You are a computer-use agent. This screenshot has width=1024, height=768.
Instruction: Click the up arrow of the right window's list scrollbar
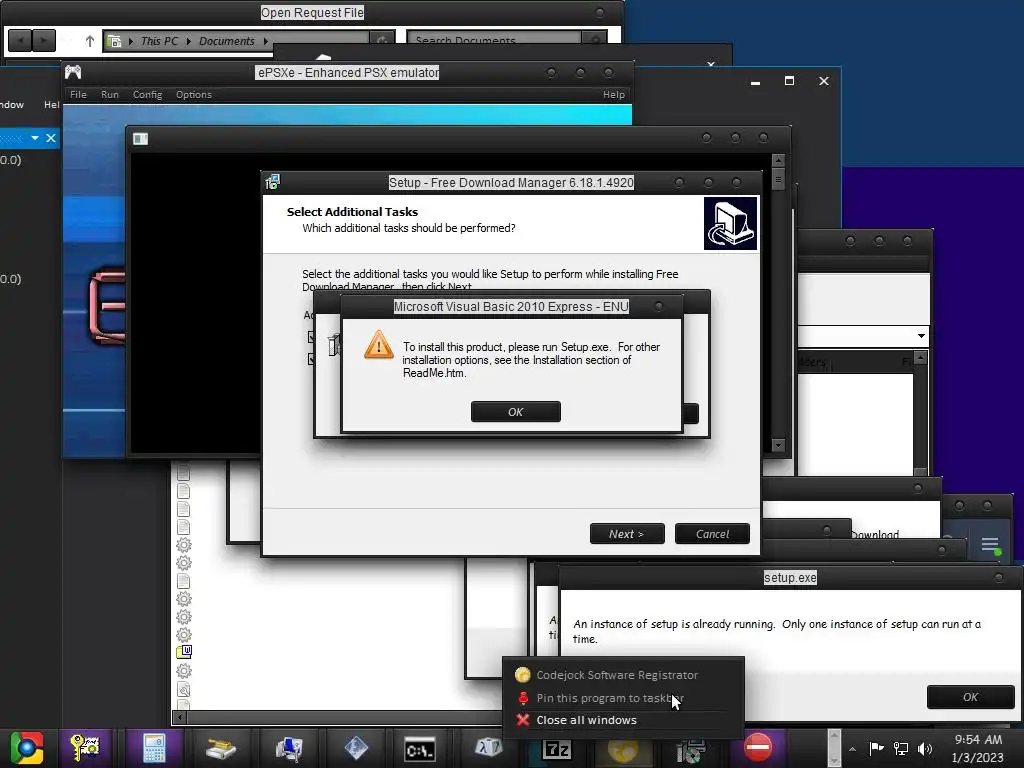click(920, 358)
